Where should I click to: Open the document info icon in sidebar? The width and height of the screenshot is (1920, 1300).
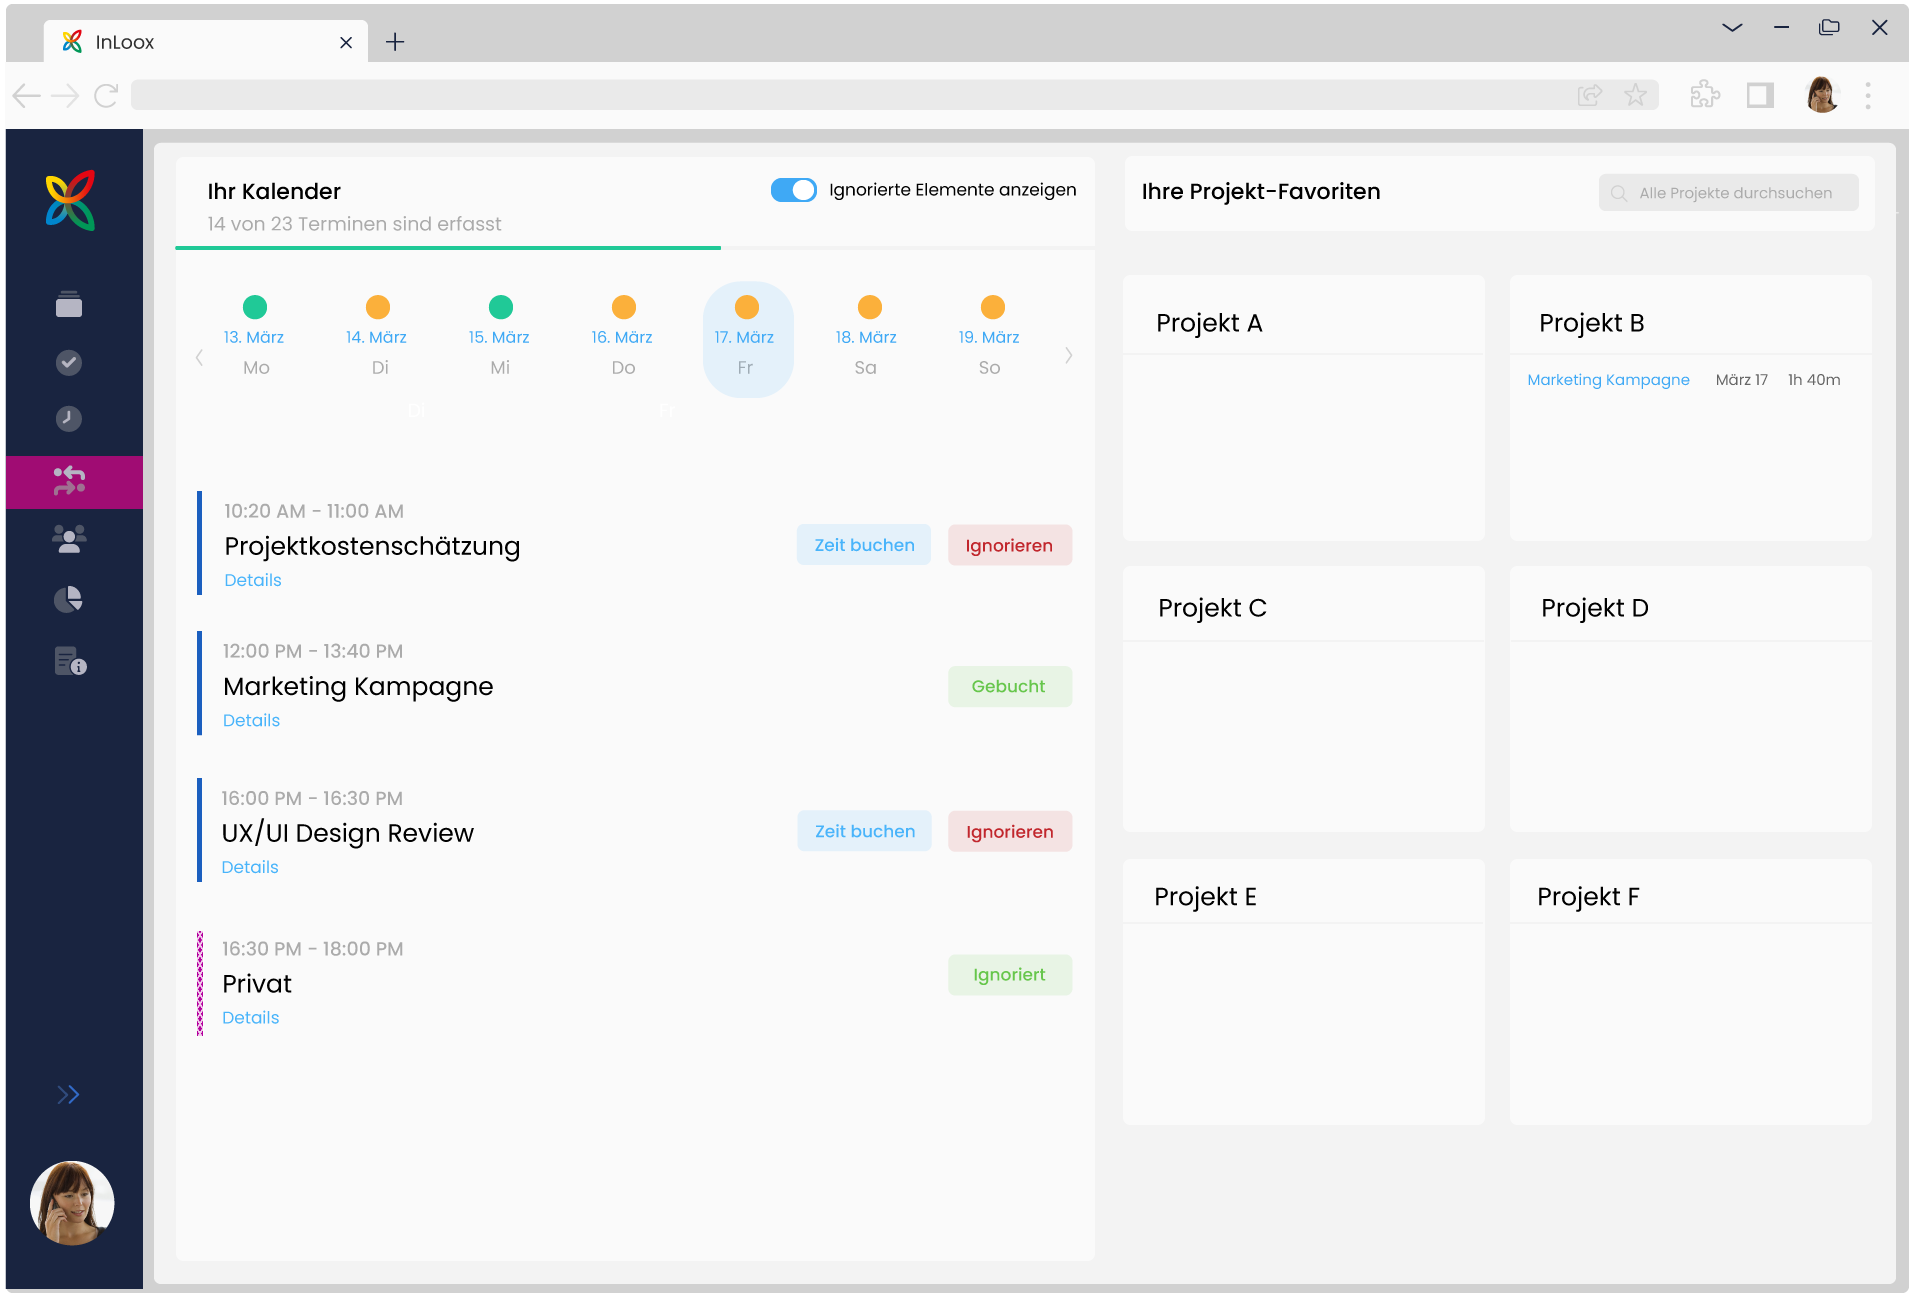coord(70,661)
